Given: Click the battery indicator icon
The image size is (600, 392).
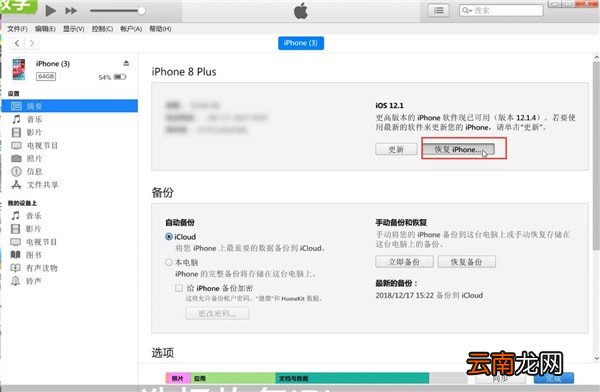Looking at the screenshot, I should click(120, 77).
